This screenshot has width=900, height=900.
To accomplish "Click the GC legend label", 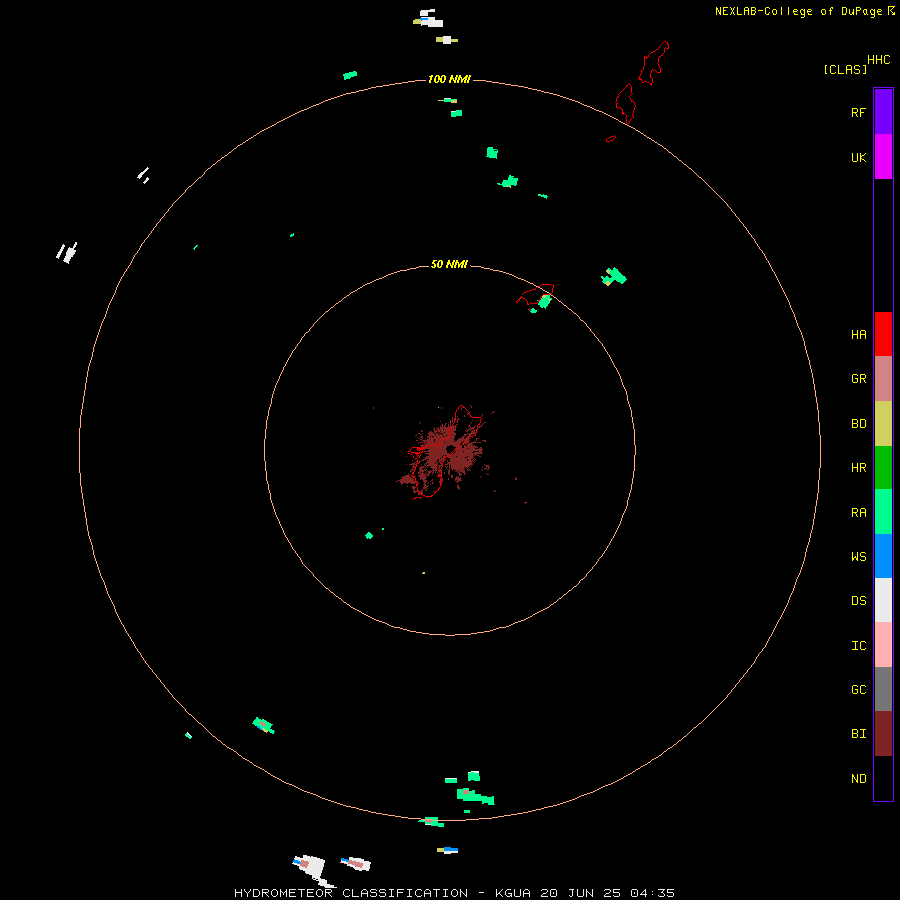I will click(x=858, y=690).
